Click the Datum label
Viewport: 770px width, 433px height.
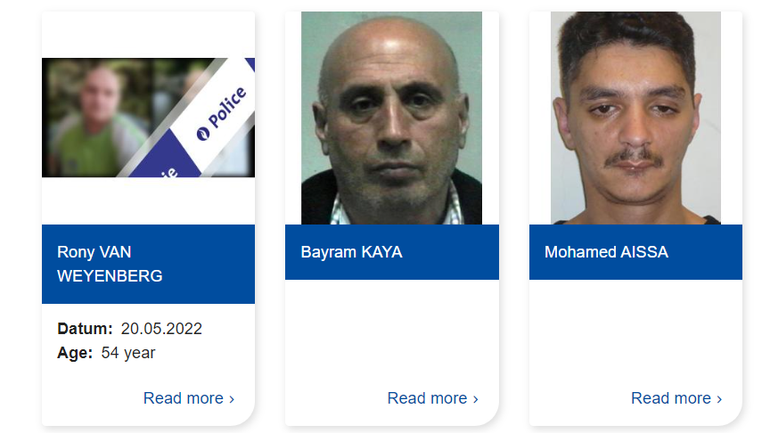(x=85, y=328)
